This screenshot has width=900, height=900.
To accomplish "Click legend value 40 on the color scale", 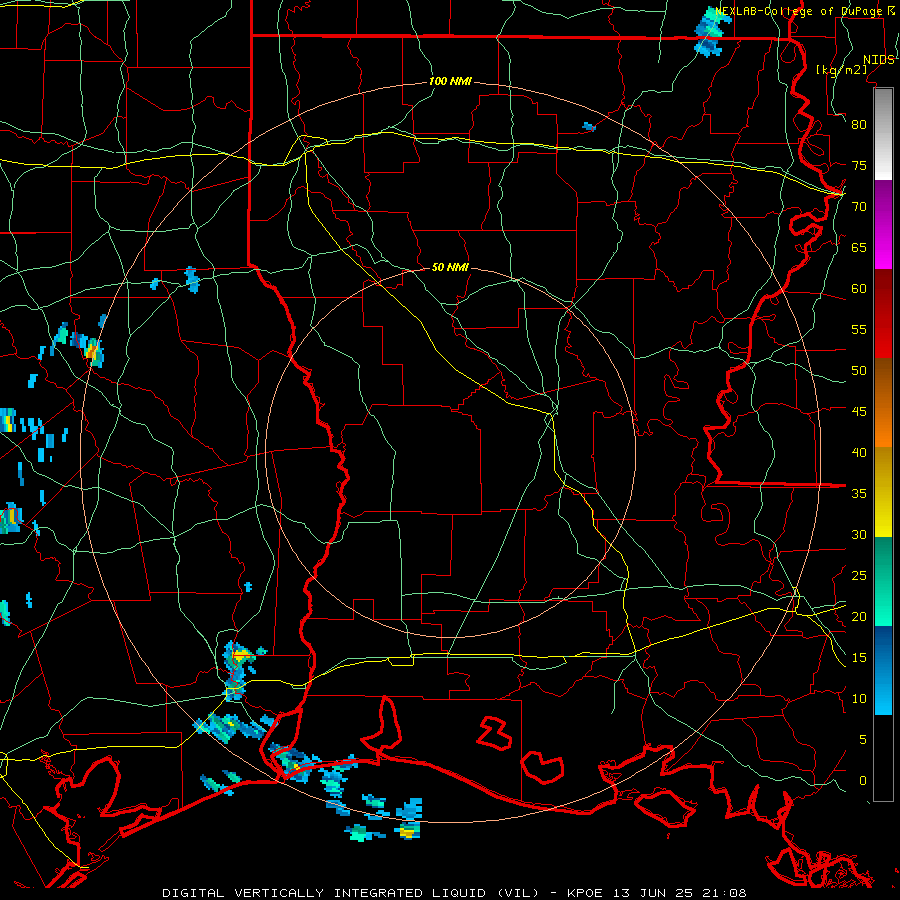I will tap(859, 452).
